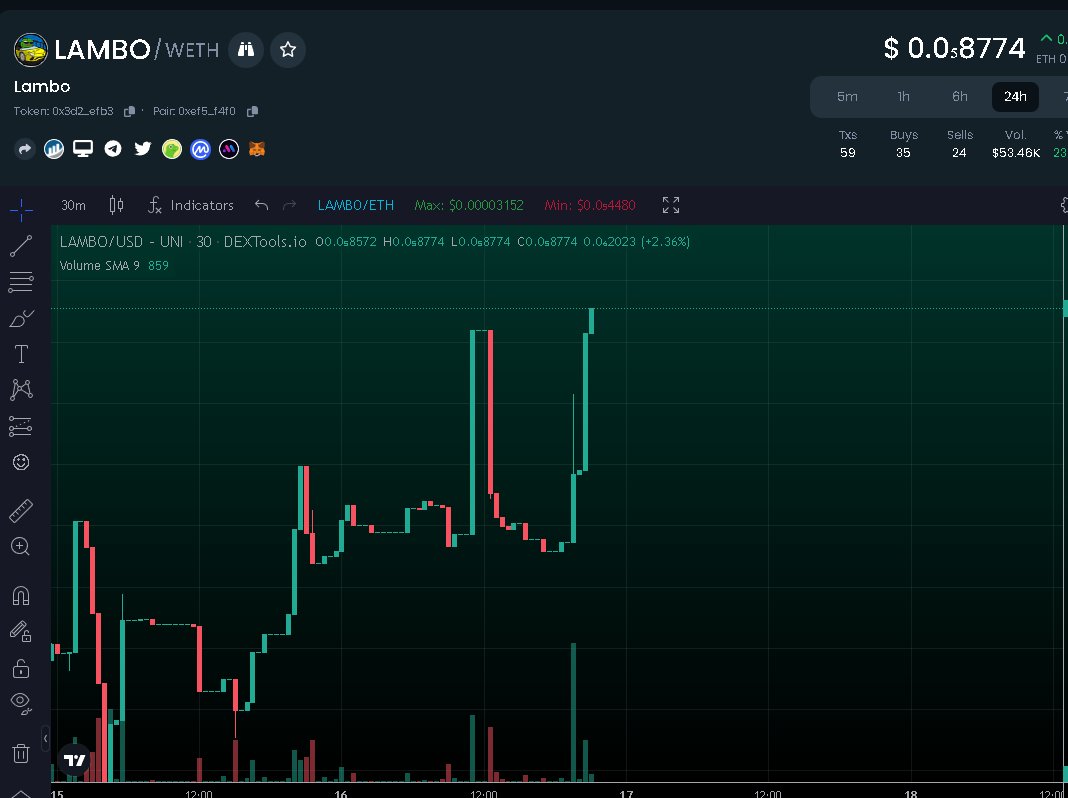Select the 24h stats timeframe
Screen dimensions: 1068x798
[x=1016, y=97]
